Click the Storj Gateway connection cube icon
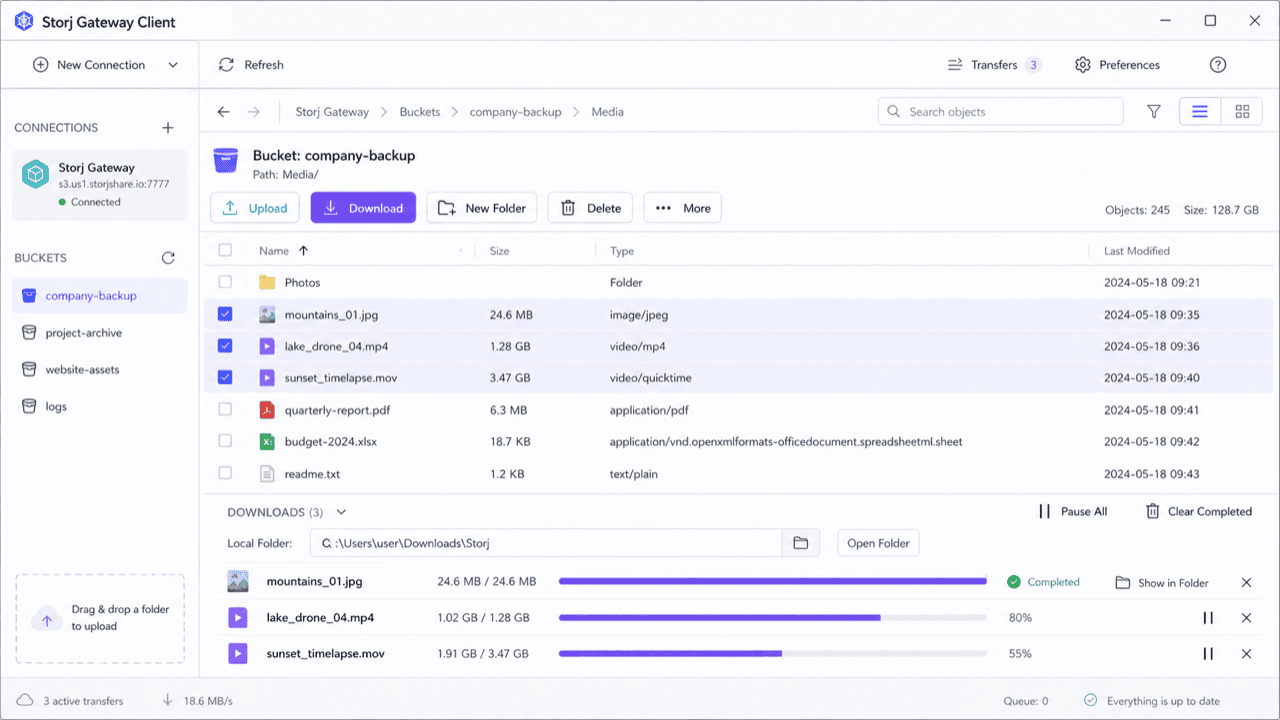Screen dimensions: 1280x720 (x=36, y=174)
